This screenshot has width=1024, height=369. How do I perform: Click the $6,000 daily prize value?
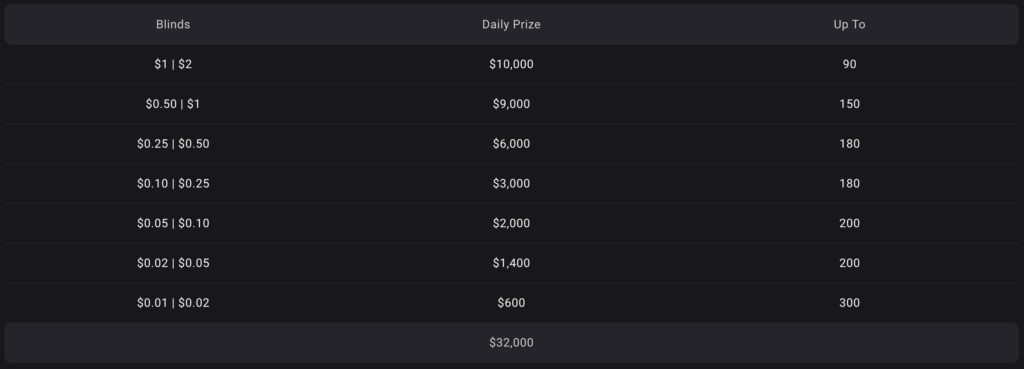tap(511, 144)
